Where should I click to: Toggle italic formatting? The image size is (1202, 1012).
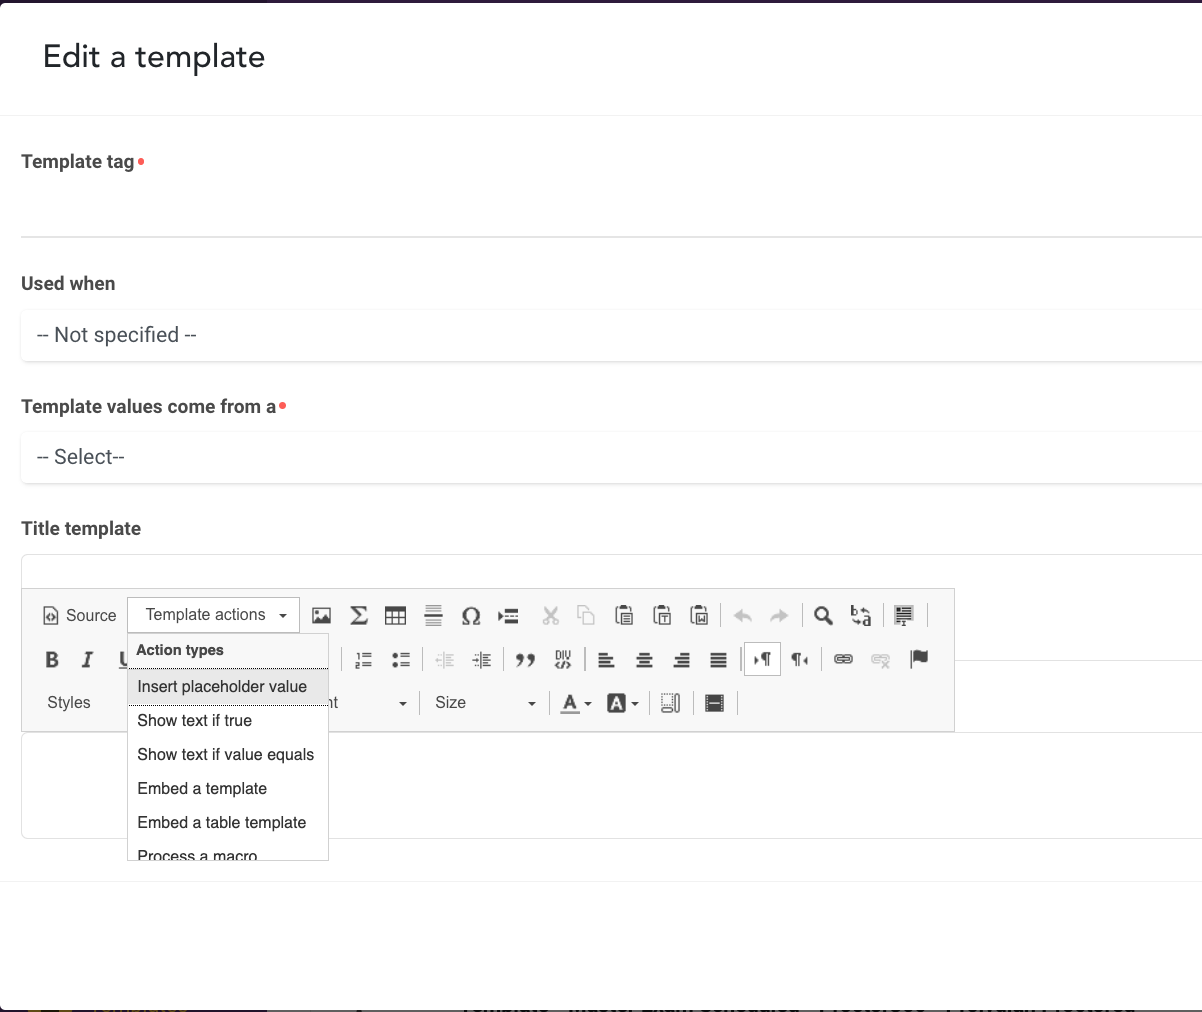pyautogui.click(x=88, y=659)
